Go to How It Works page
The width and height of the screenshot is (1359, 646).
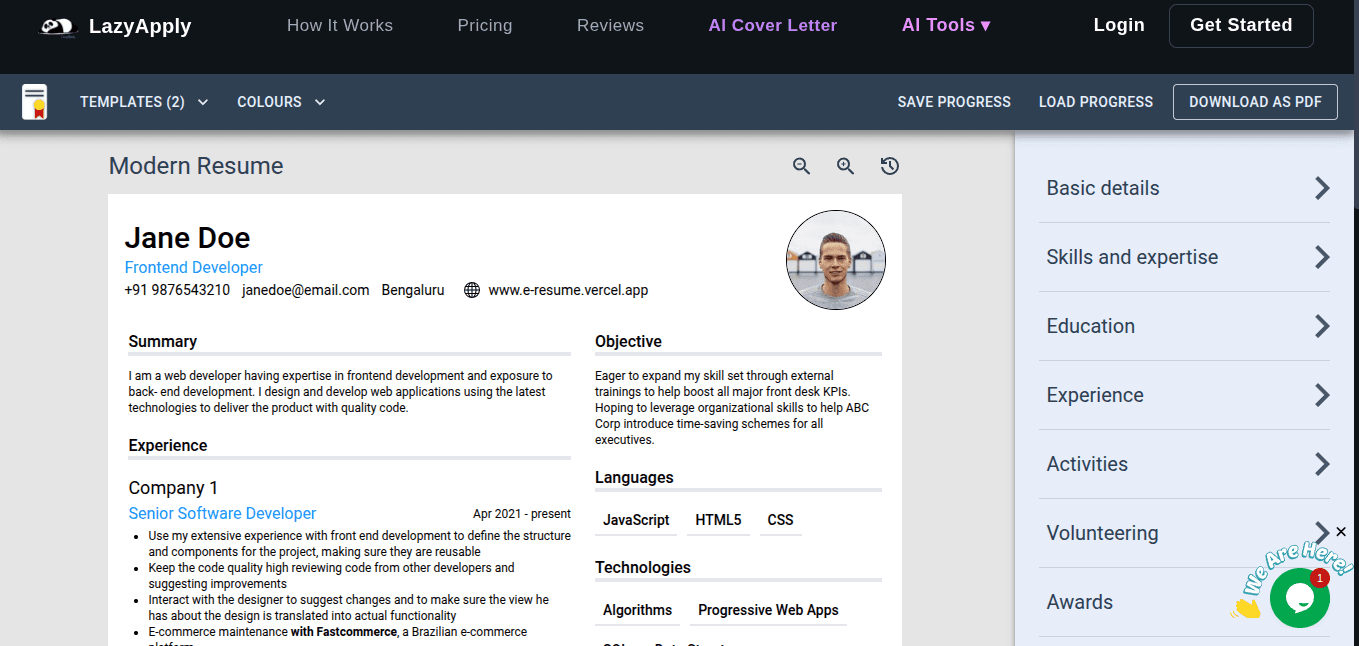click(340, 25)
